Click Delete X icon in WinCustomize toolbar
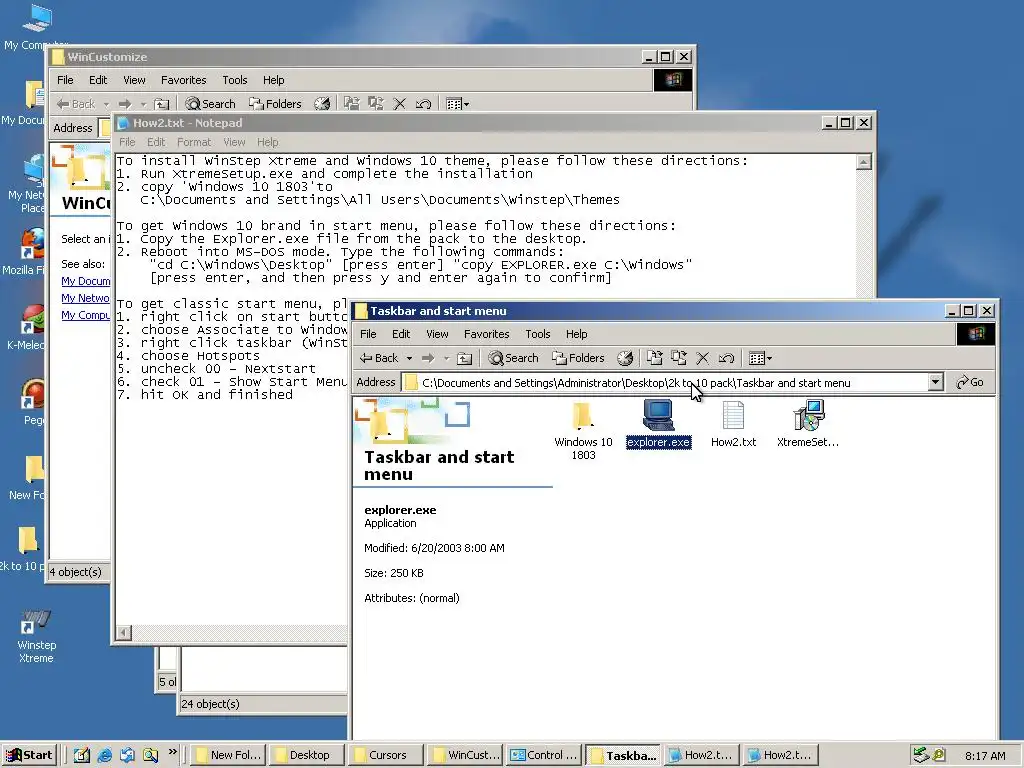 coord(400,104)
